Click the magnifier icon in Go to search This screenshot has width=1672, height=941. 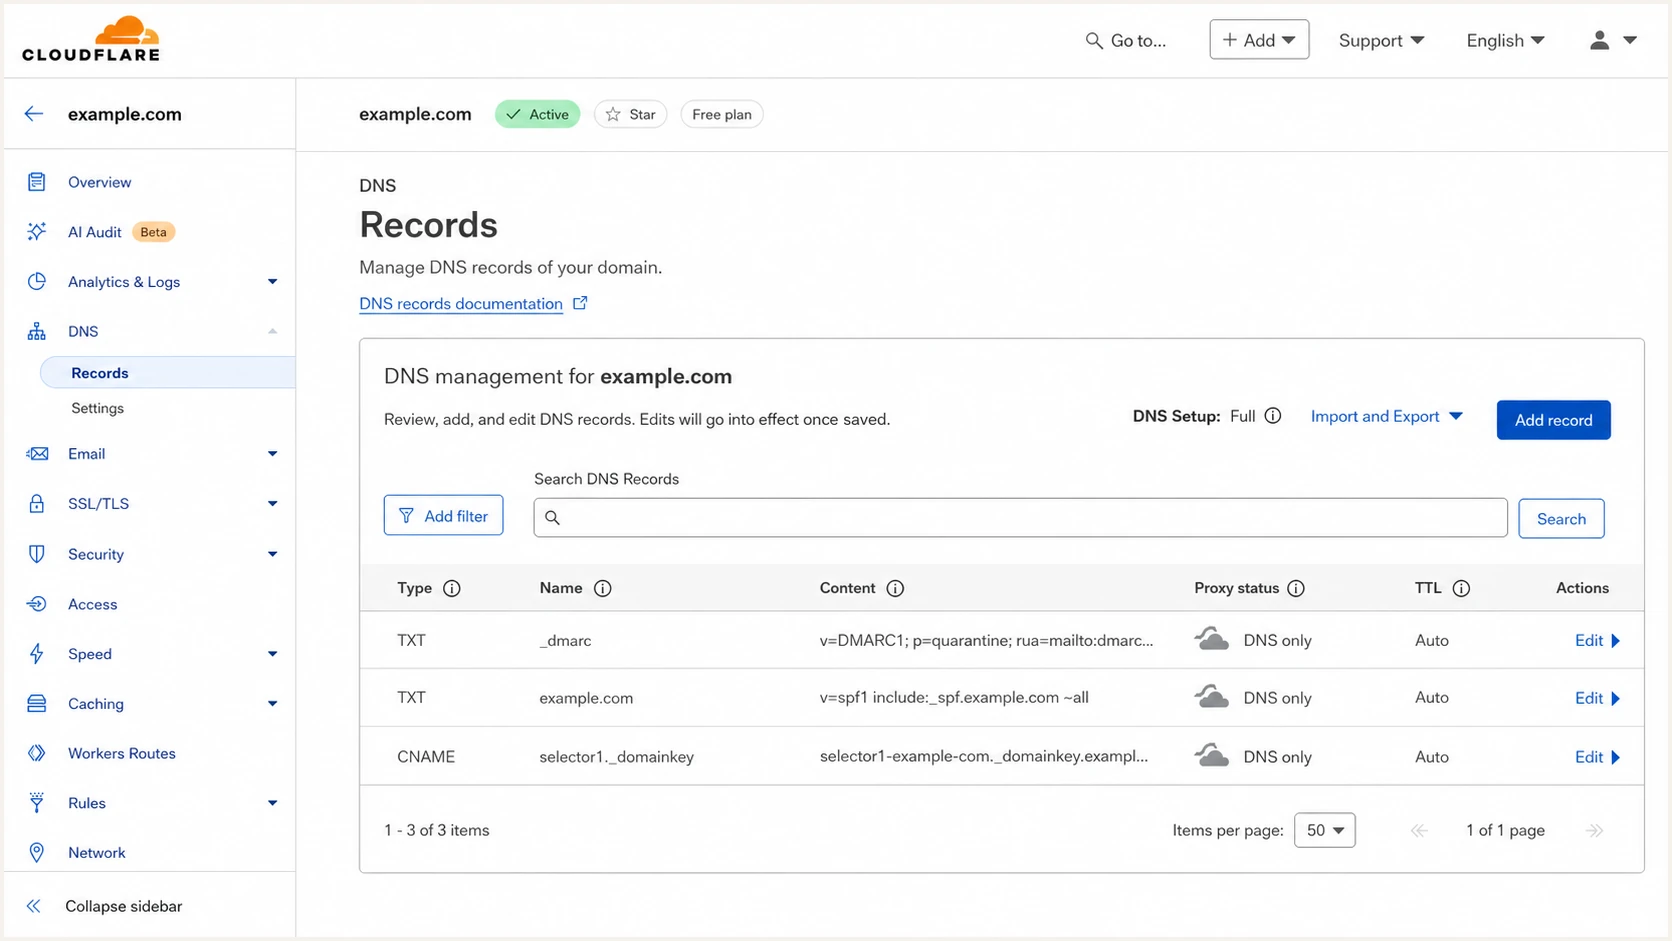[1094, 40]
